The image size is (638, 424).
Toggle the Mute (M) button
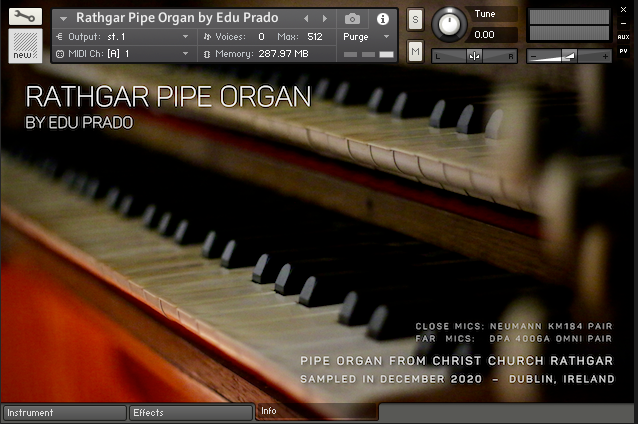[x=415, y=50]
